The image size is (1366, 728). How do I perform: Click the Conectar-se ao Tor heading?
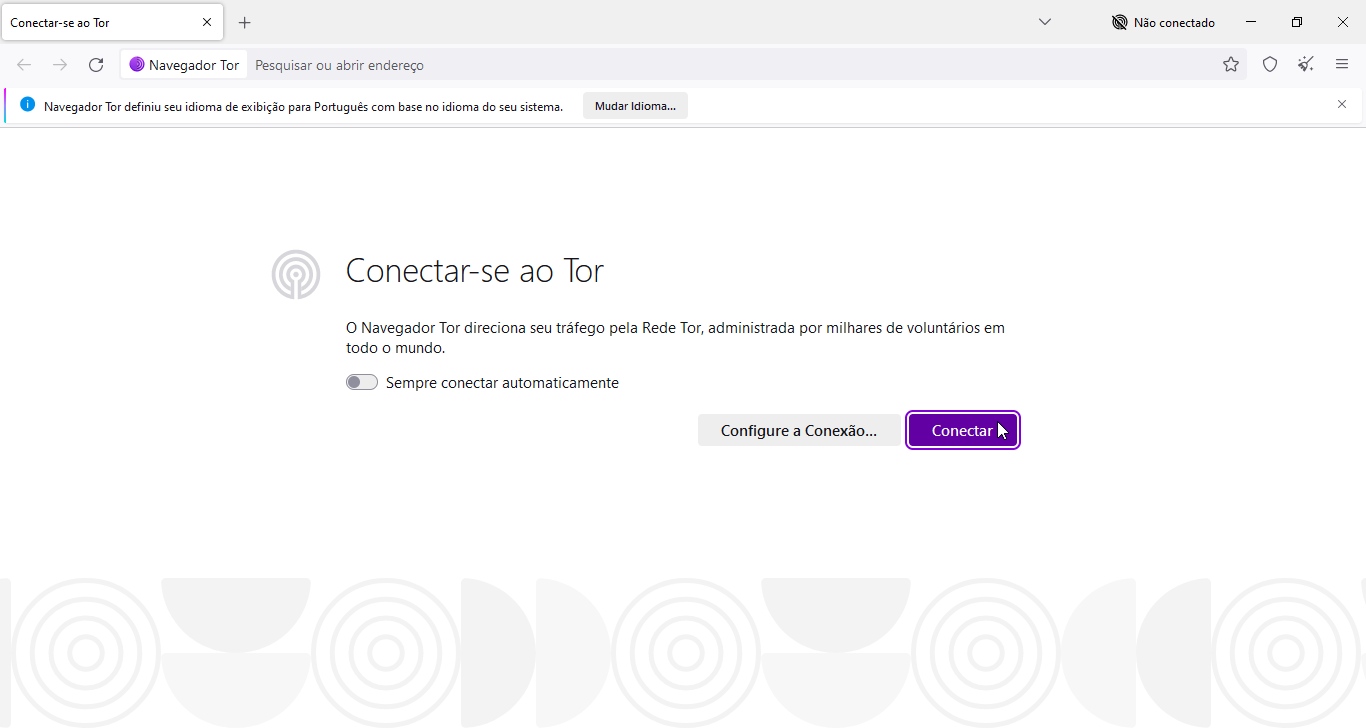click(474, 271)
